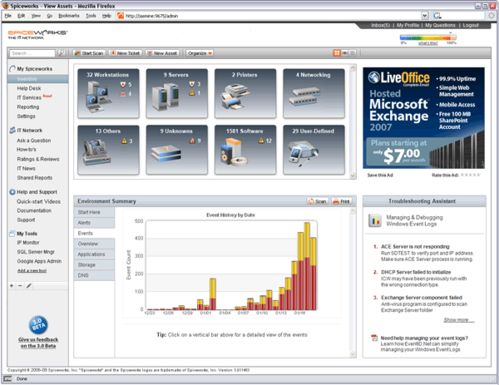This screenshot has height=385, width=499.
Task: Toggle the orange grid view icon
Action: click(337, 53)
